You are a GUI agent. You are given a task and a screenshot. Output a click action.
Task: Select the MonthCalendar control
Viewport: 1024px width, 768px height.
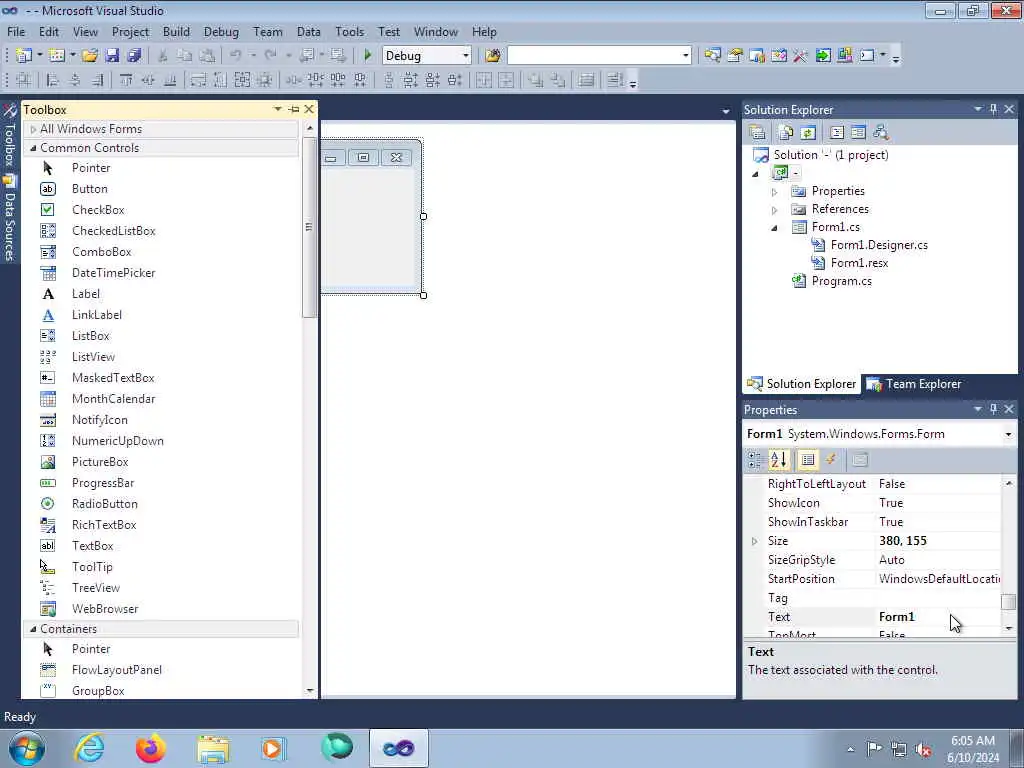(113, 398)
